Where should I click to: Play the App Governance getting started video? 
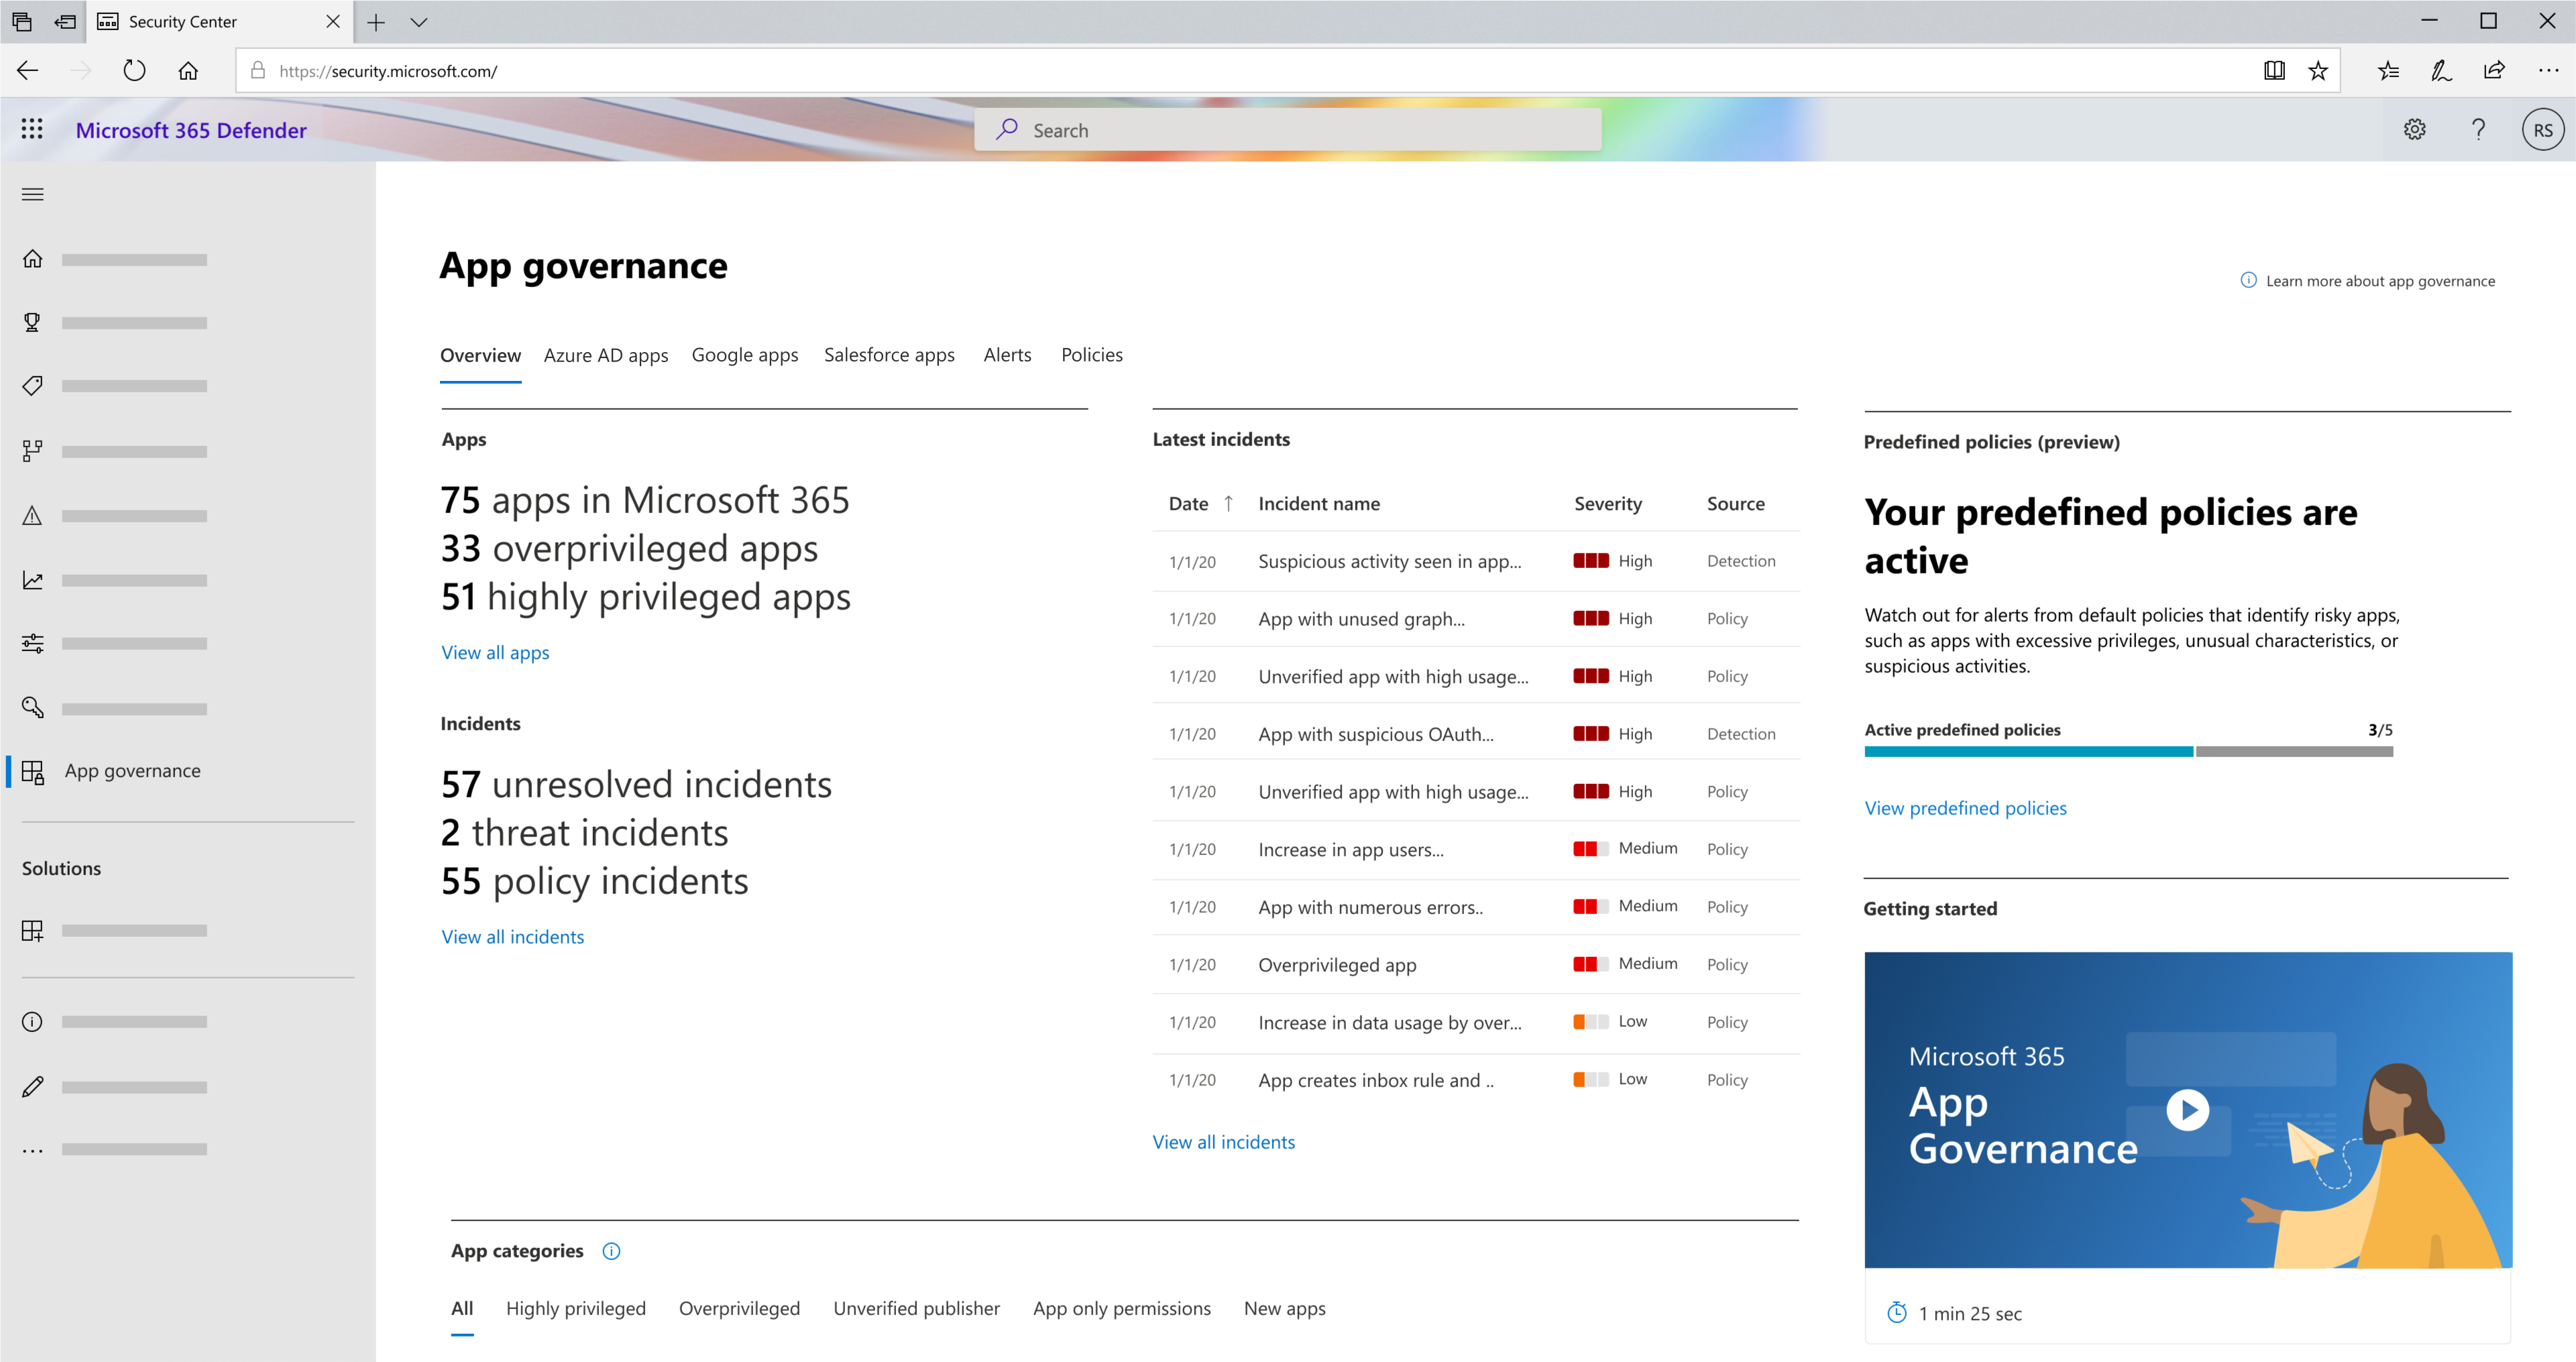pyautogui.click(x=2189, y=1110)
